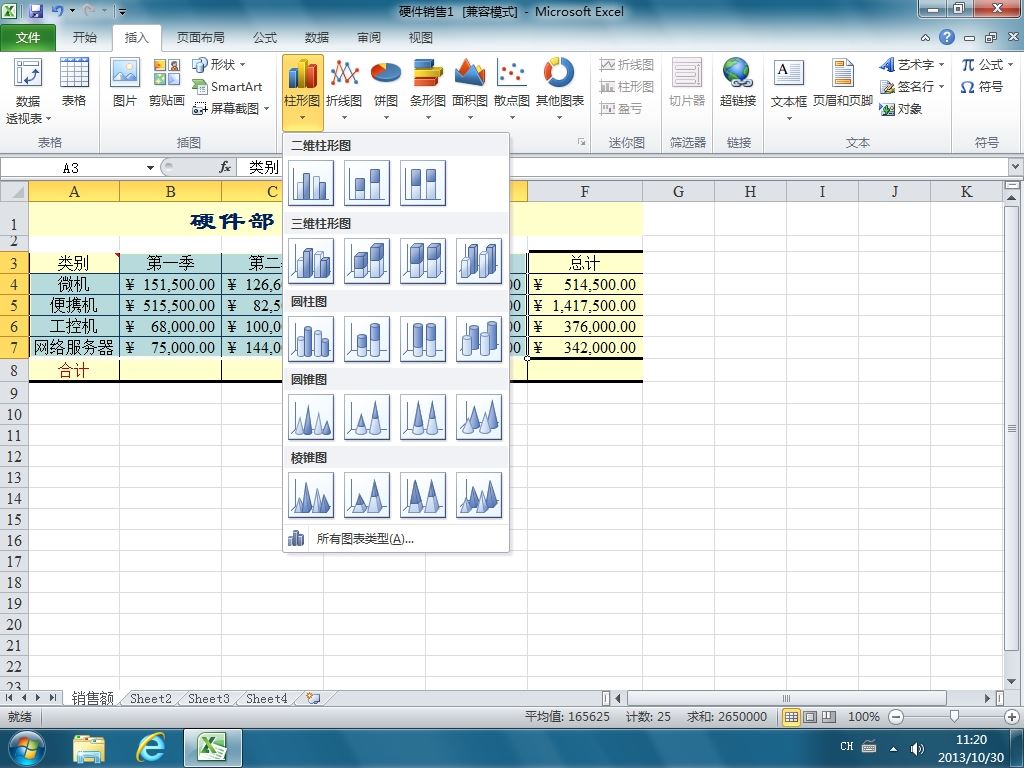Insert a 3D cone chart
This screenshot has height=768, width=1024.
(479, 417)
